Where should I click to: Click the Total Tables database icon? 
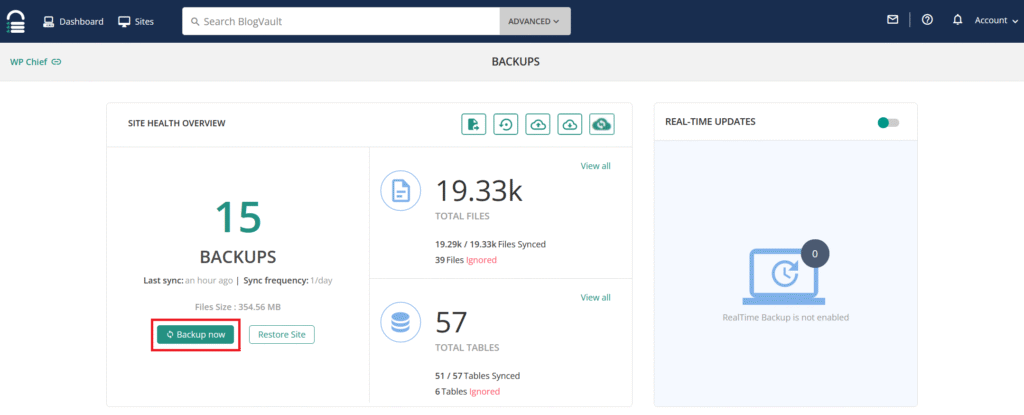pyautogui.click(x=400, y=322)
